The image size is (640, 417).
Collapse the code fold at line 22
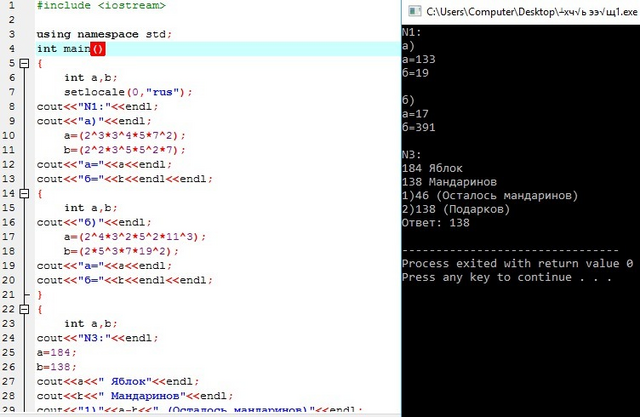[x=24, y=309]
